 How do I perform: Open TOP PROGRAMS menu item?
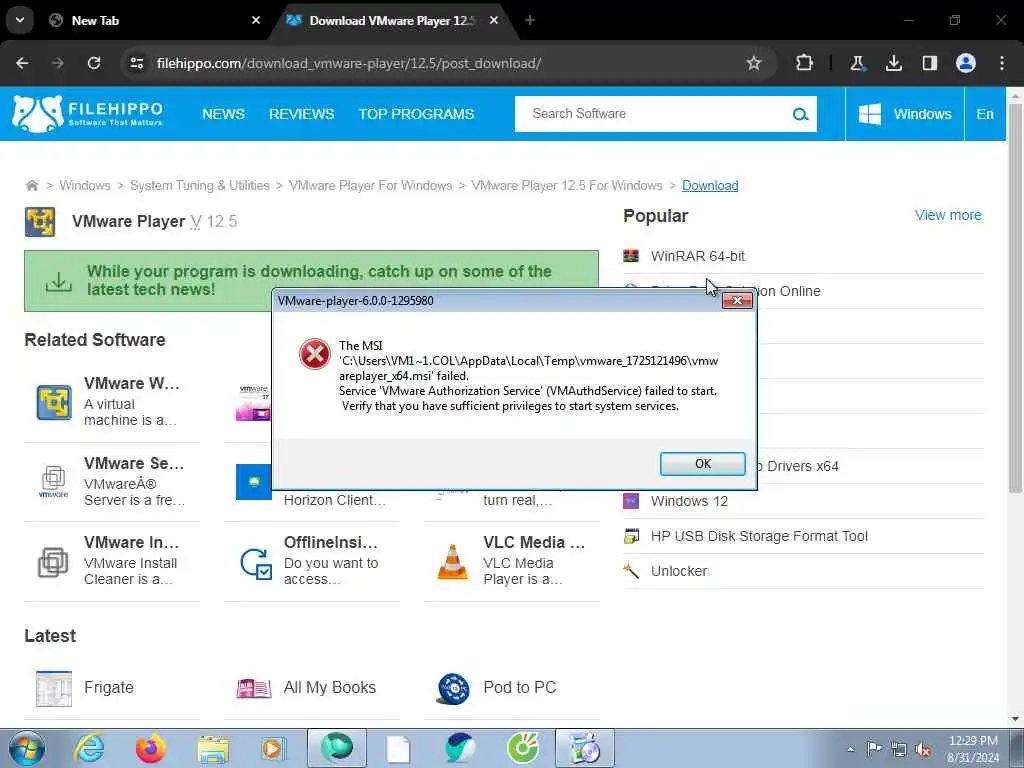[416, 114]
